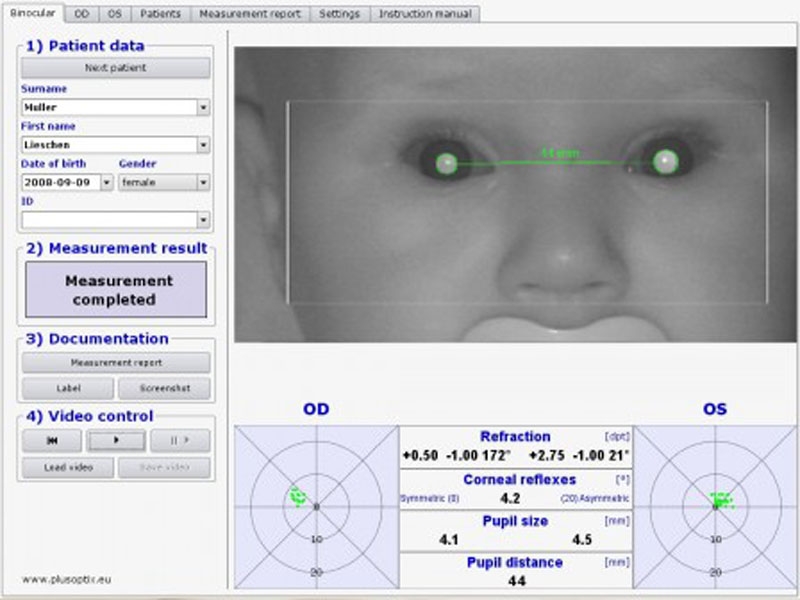
Task: Click the Next patient button
Action: tap(116, 68)
